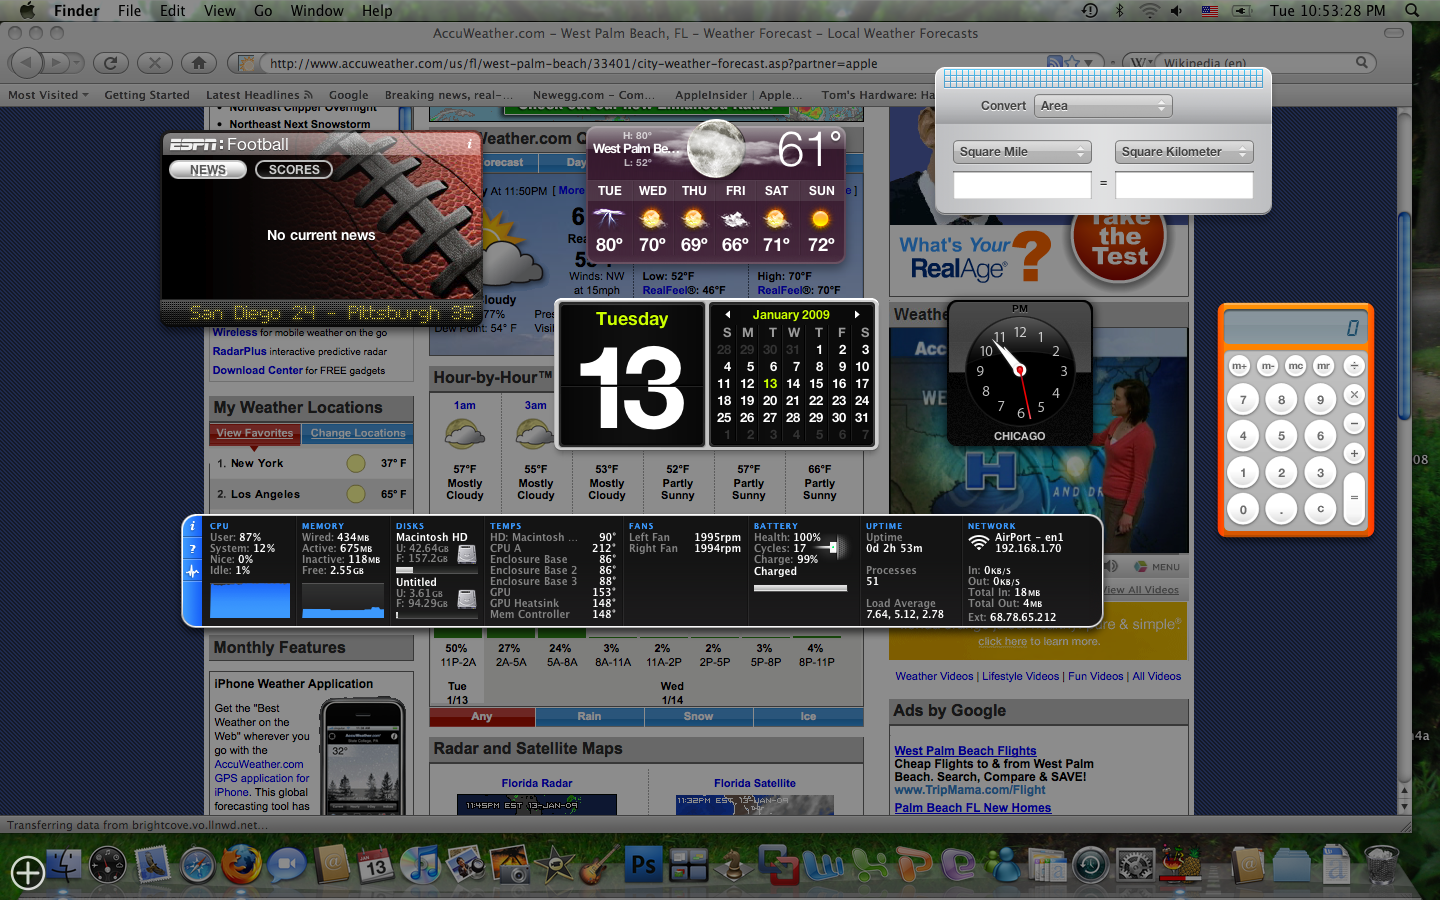Click the Spotlight magnifier in menu bar

pos(1412,10)
